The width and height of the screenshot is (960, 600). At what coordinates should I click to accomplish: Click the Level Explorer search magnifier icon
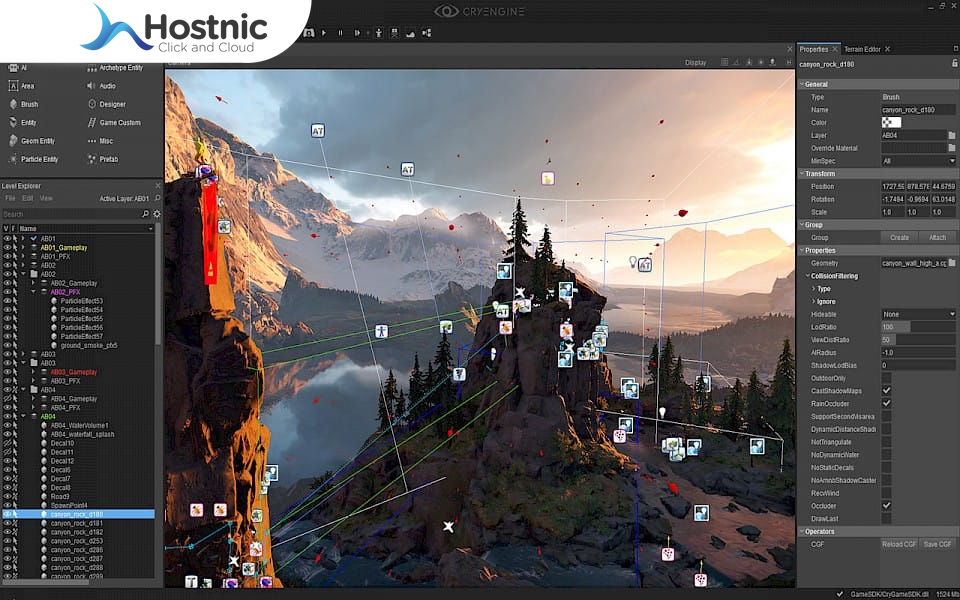coord(146,214)
